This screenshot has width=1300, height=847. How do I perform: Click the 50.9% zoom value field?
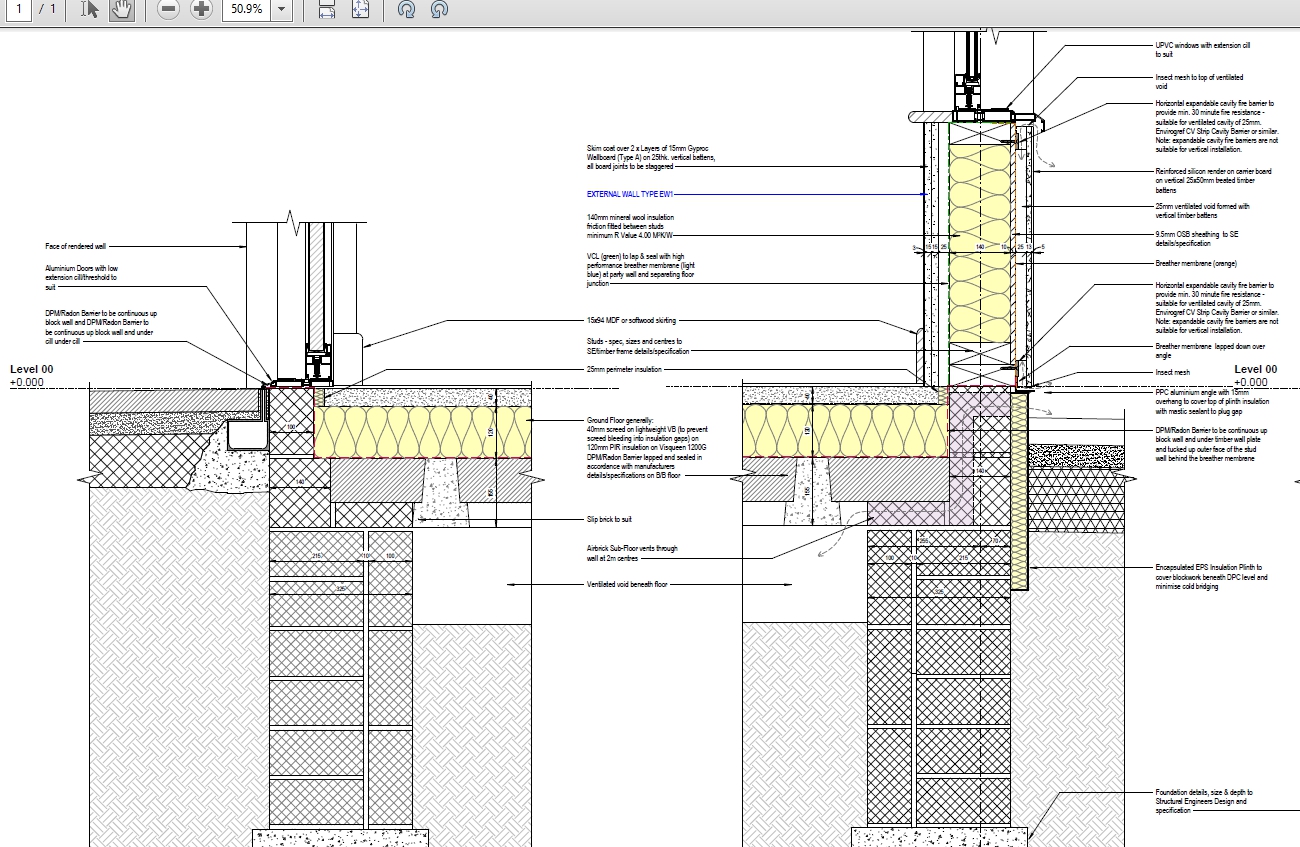(x=245, y=10)
